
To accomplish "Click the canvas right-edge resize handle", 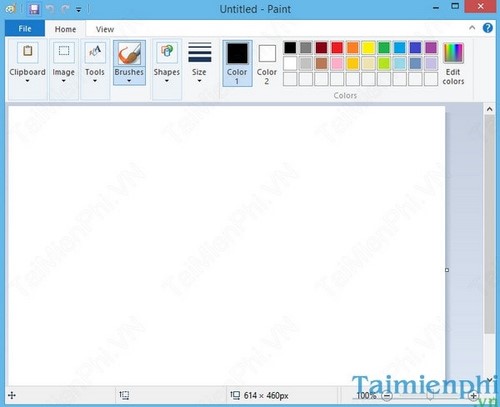I will pos(447,270).
